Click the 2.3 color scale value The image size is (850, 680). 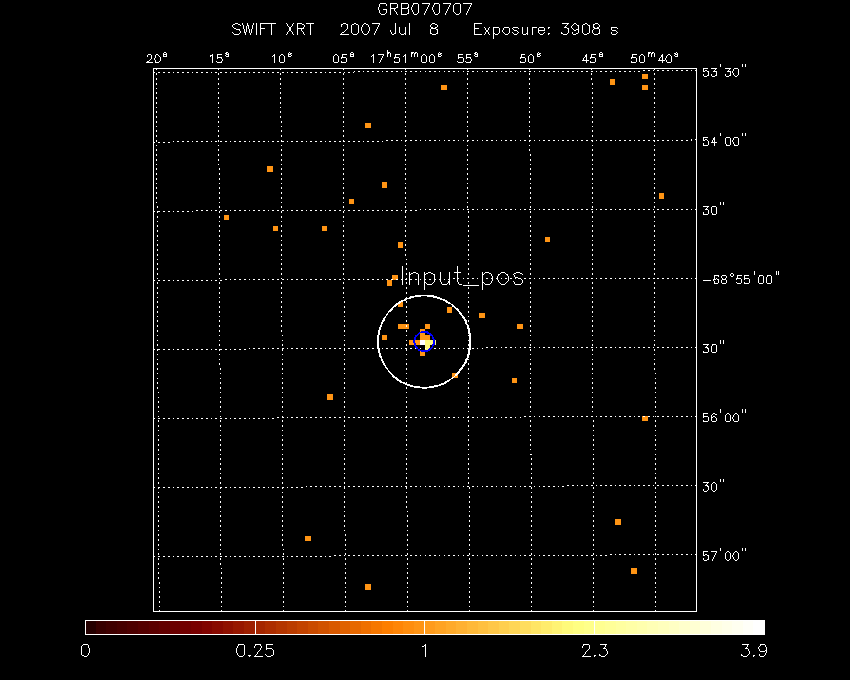(x=595, y=651)
